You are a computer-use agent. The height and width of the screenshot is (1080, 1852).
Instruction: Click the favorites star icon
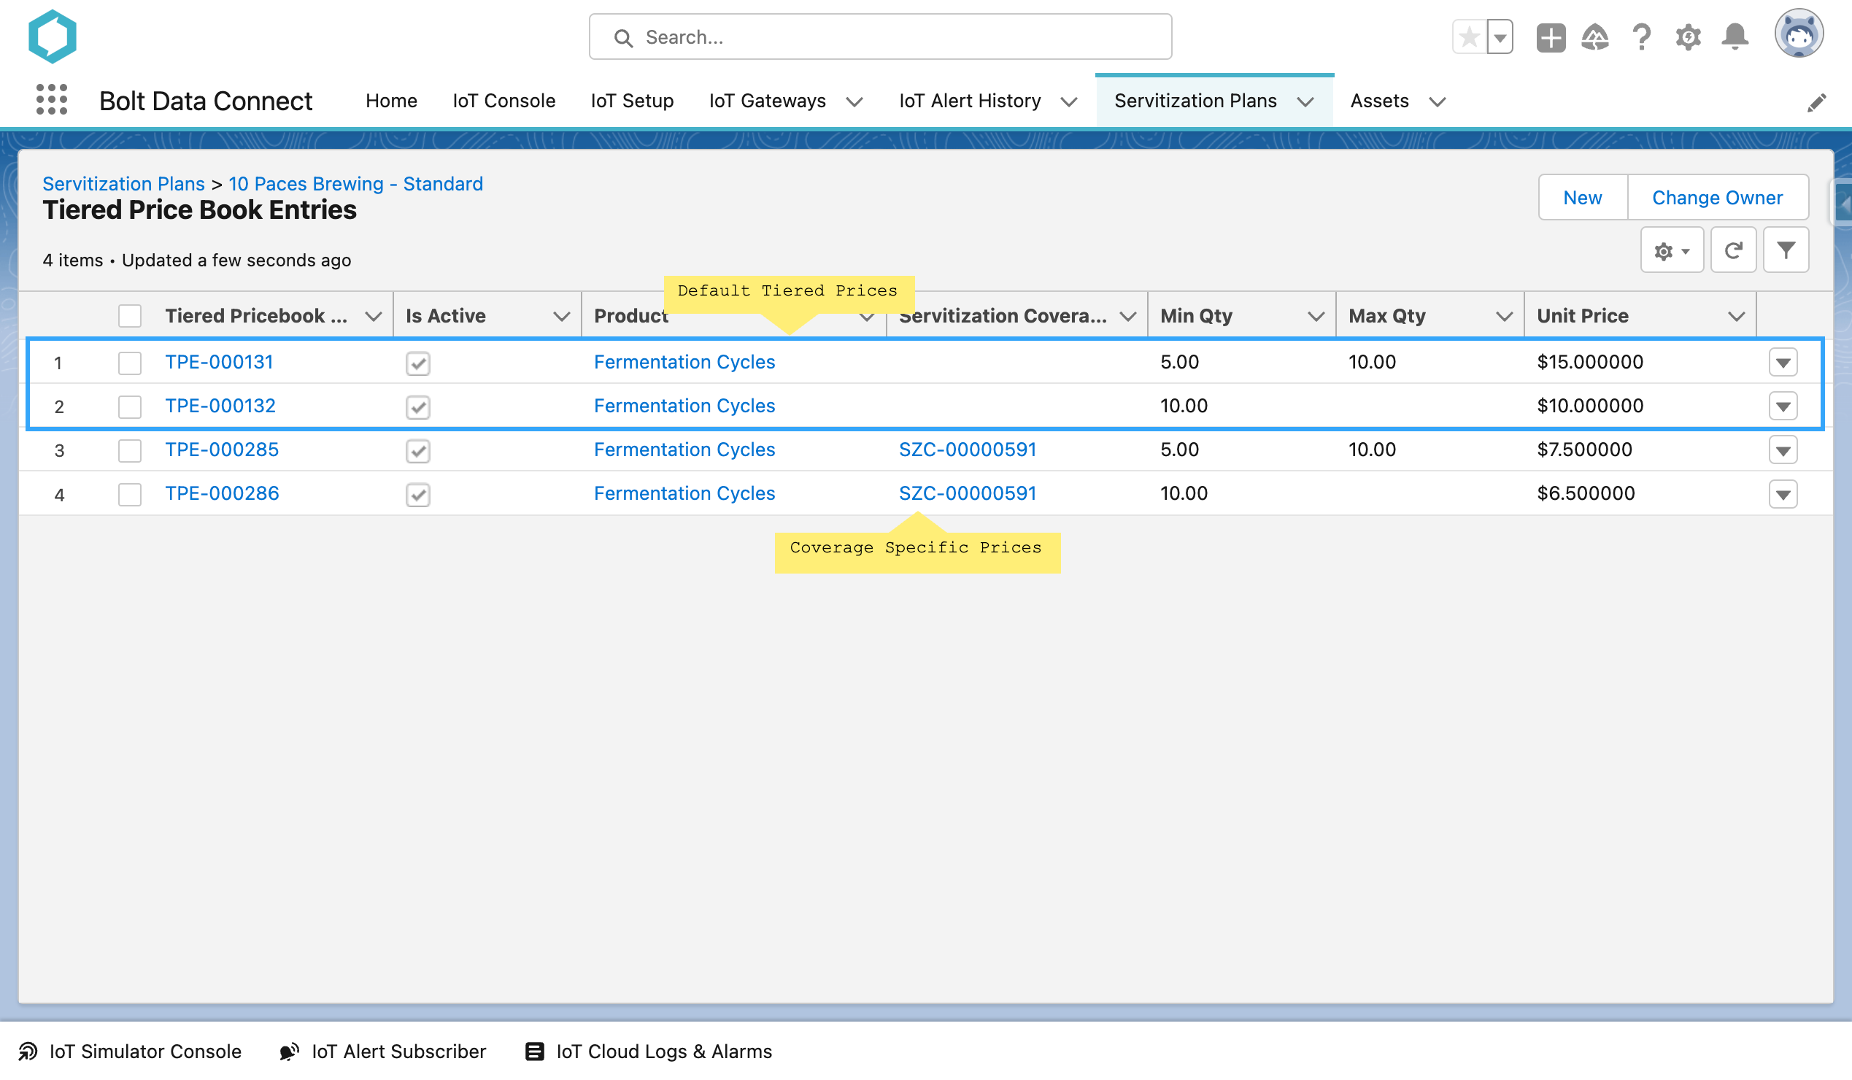(1469, 38)
